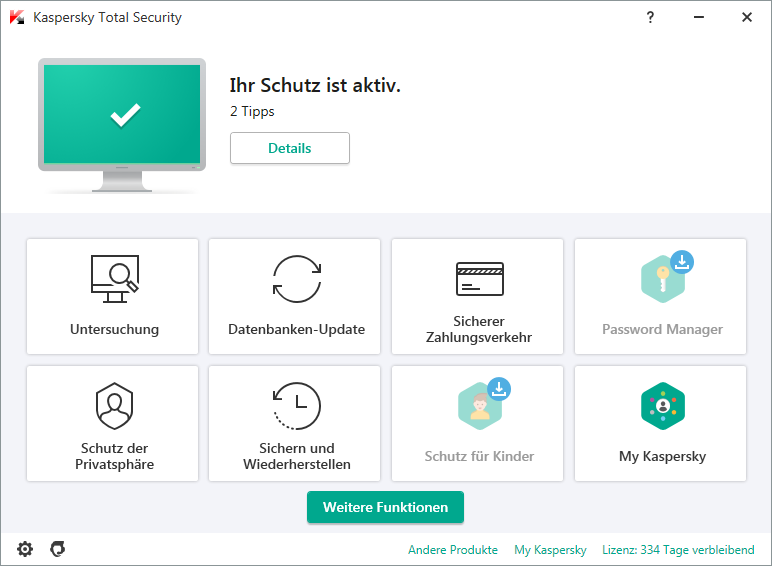
Task: Open the Schutz der Privatsphäre shield icon
Action: (114, 406)
